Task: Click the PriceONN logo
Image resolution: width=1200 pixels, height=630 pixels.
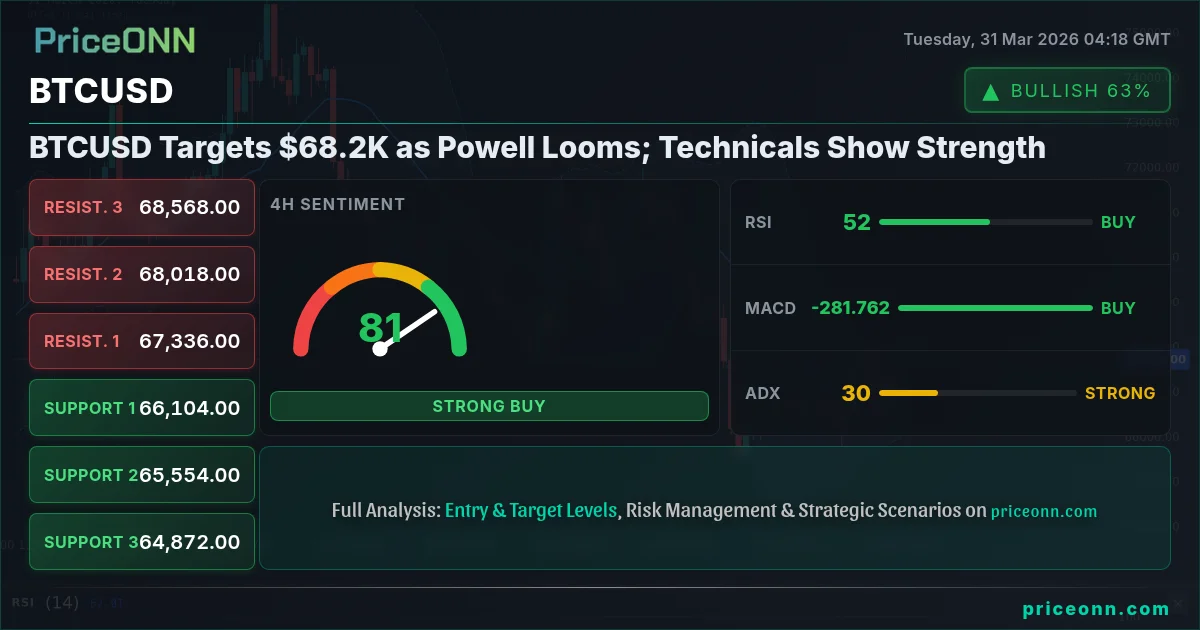Action: pos(115,41)
